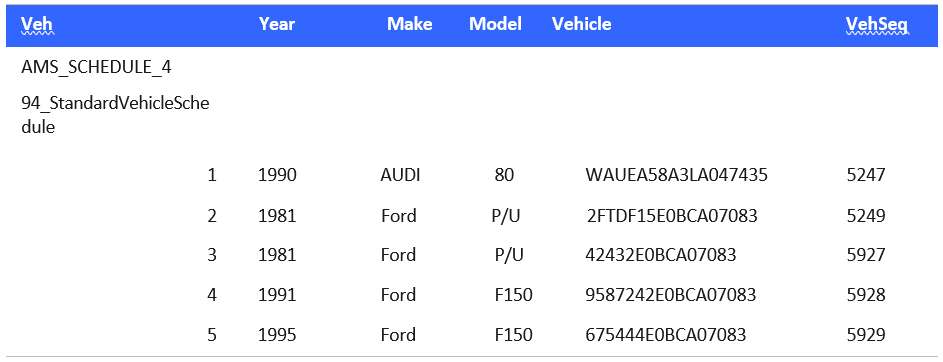Click VehSeq value 5927
The height and width of the screenshot is (362, 943).
[865, 255]
